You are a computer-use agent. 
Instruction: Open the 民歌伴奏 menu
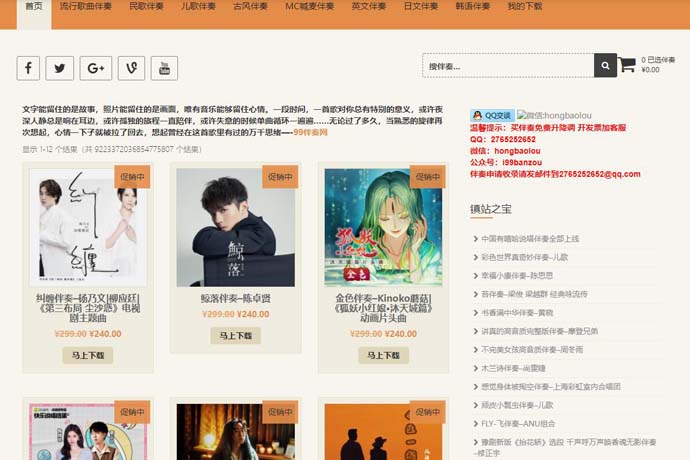click(146, 6)
